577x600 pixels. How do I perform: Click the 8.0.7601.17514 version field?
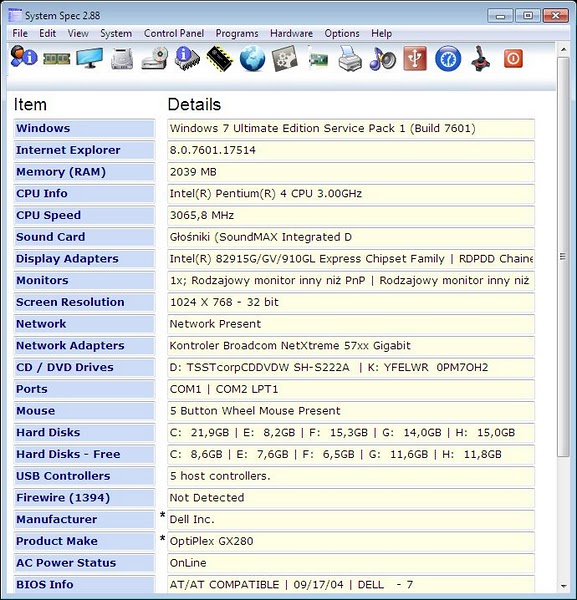coord(351,150)
